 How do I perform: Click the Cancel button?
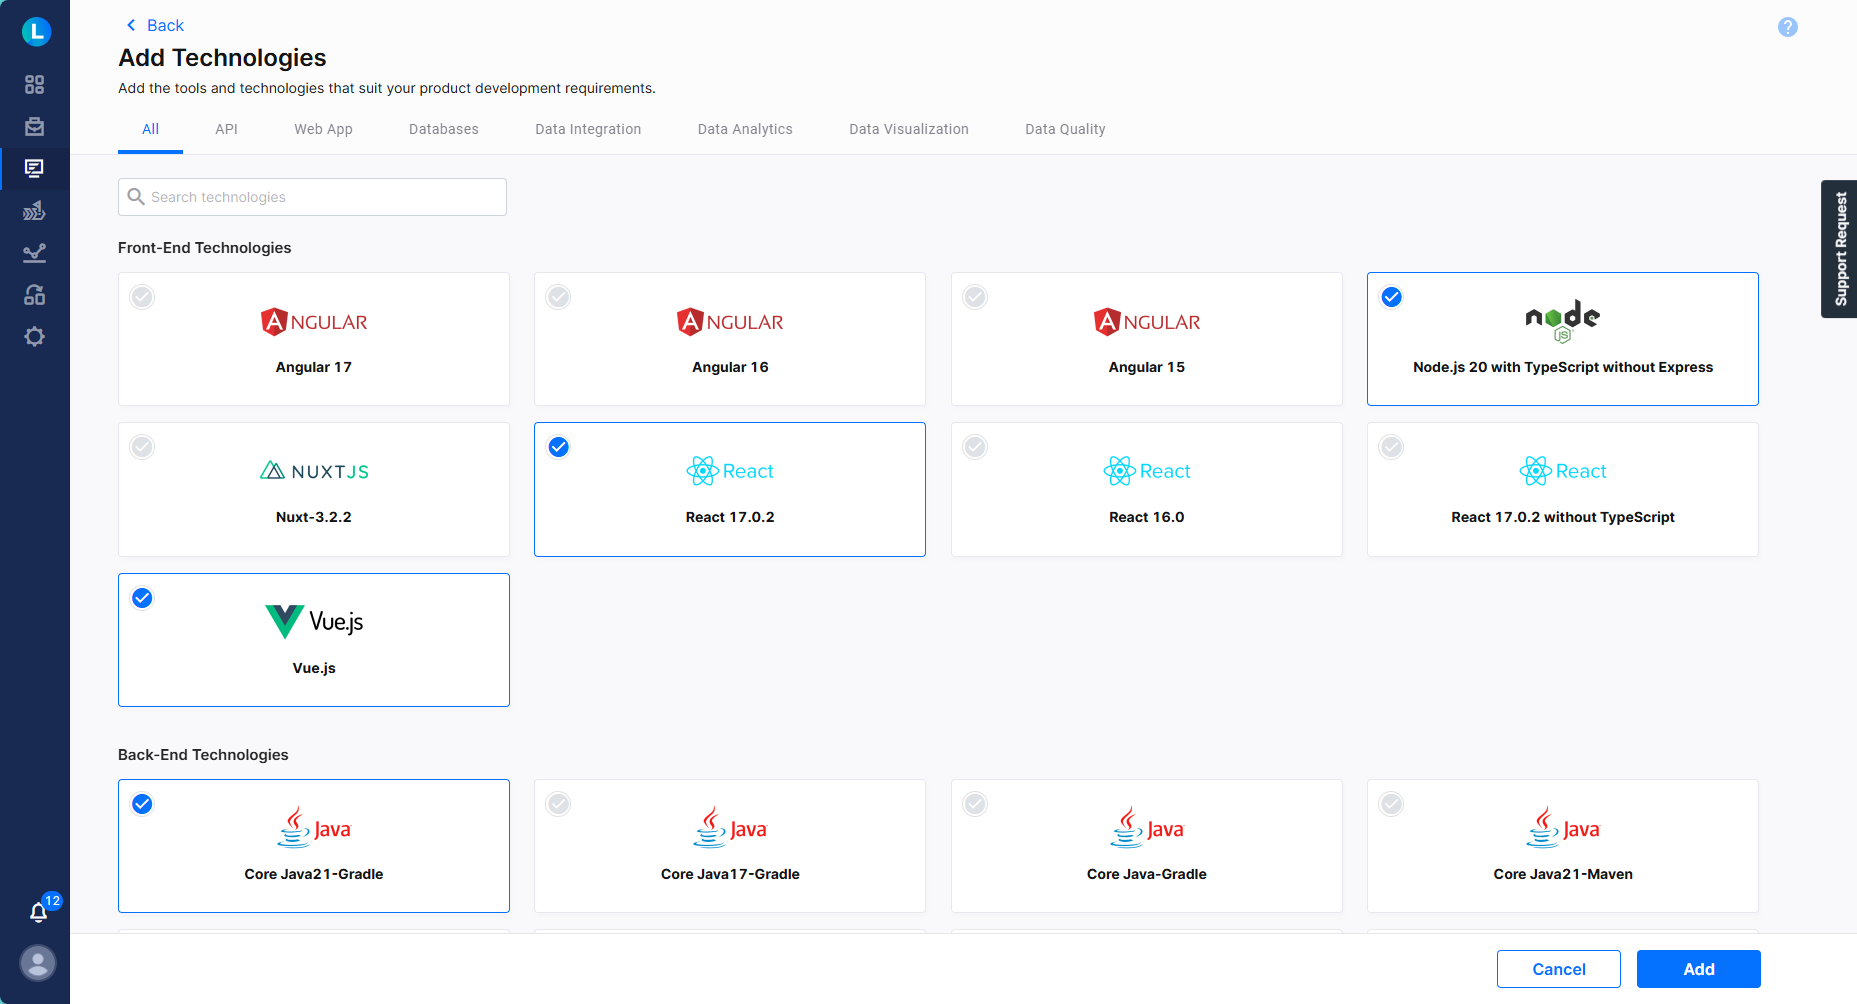tap(1558, 968)
